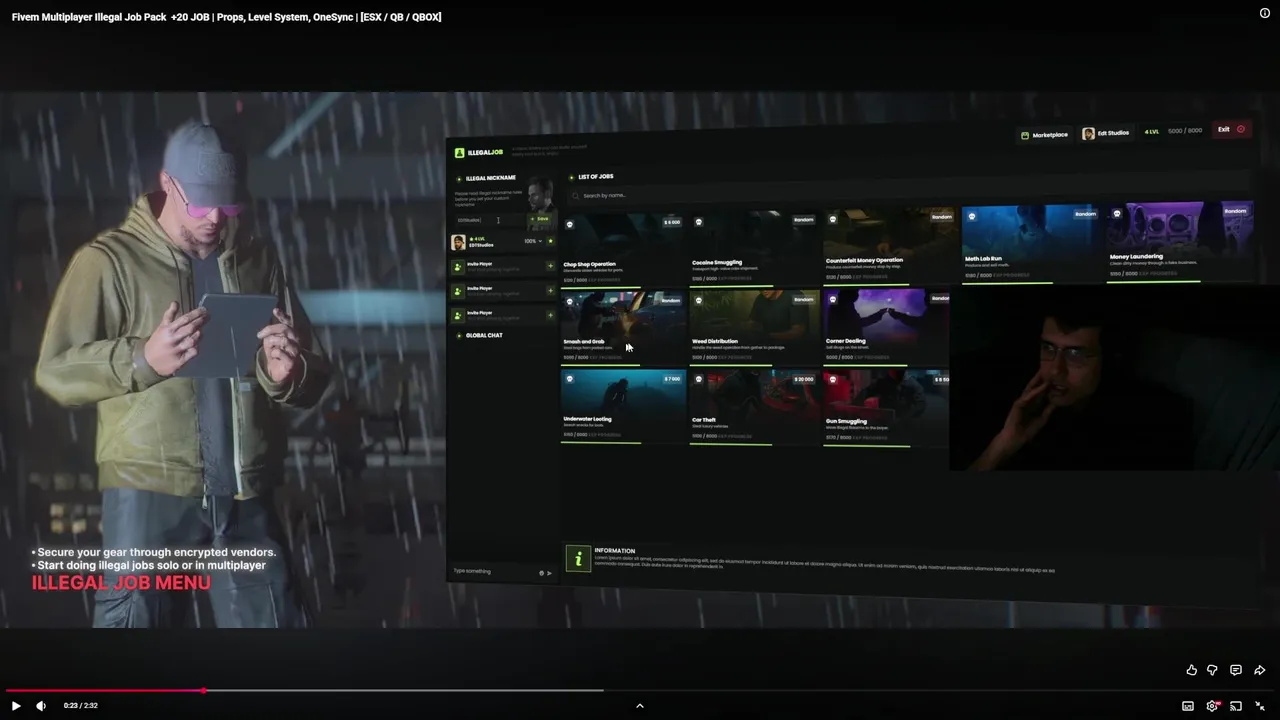The height and width of the screenshot is (720, 1280).
Task: Click the $ 20 000 reward tag
Action: pyautogui.click(x=804, y=380)
